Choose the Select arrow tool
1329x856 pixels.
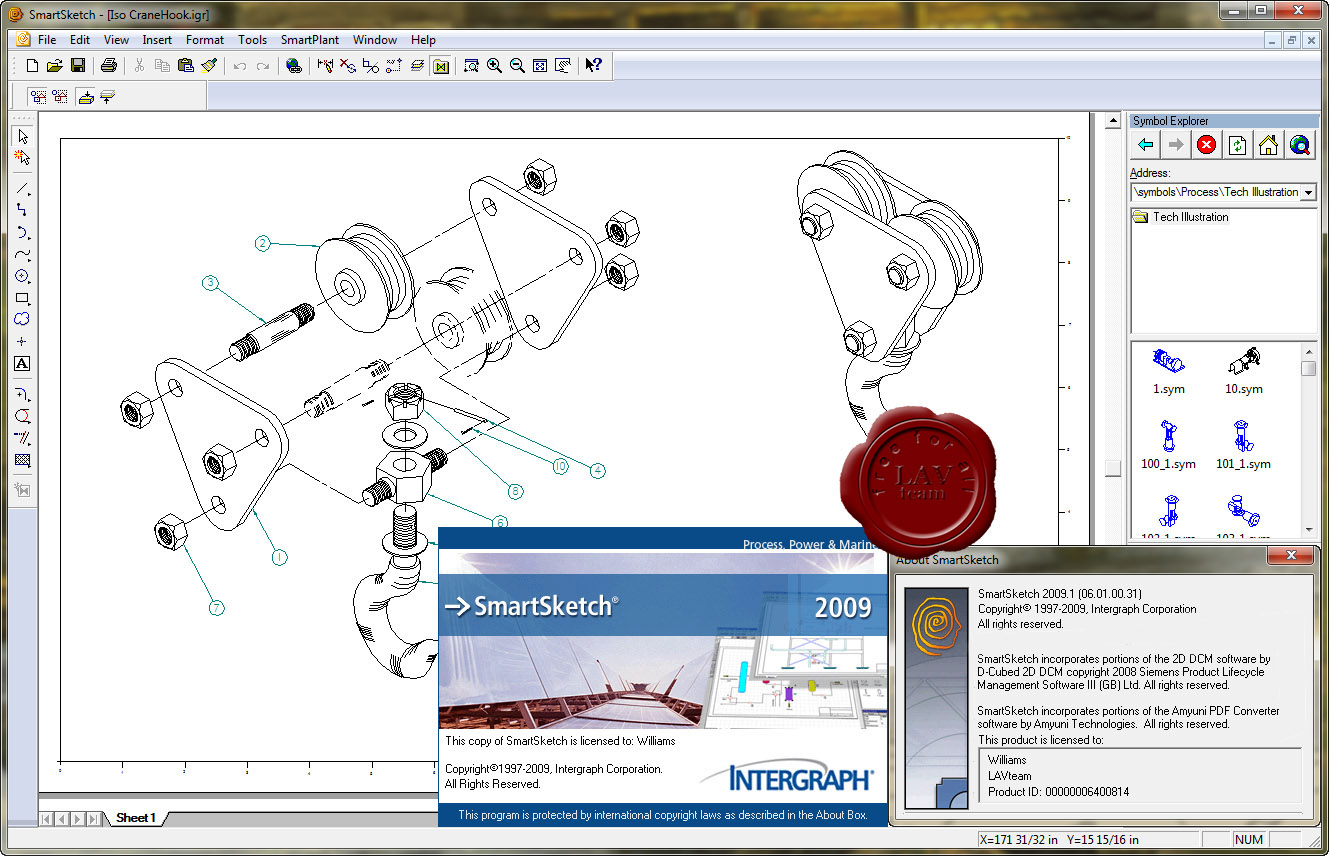[x=22, y=136]
